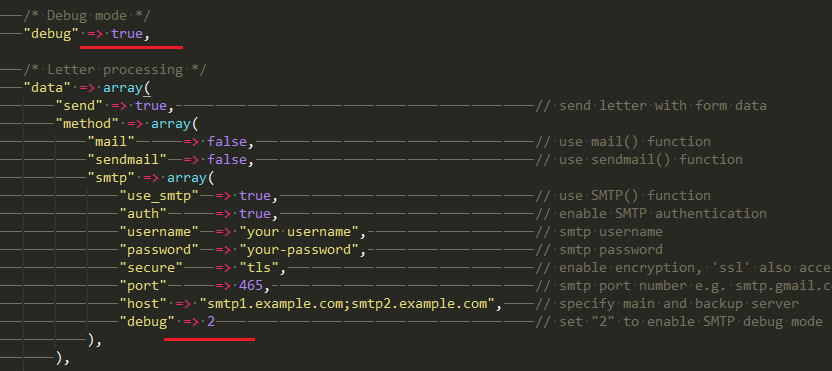Select the "send" key in the data array

(79, 106)
